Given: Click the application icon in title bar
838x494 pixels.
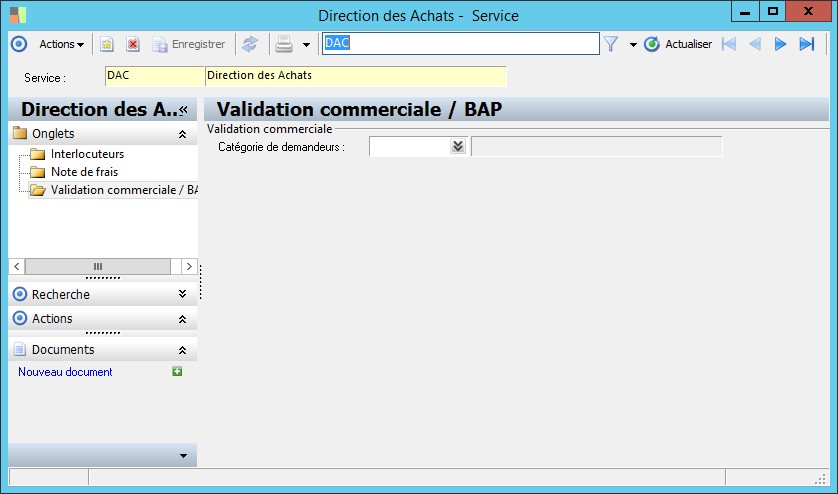Looking at the screenshot, I should [x=18, y=15].
